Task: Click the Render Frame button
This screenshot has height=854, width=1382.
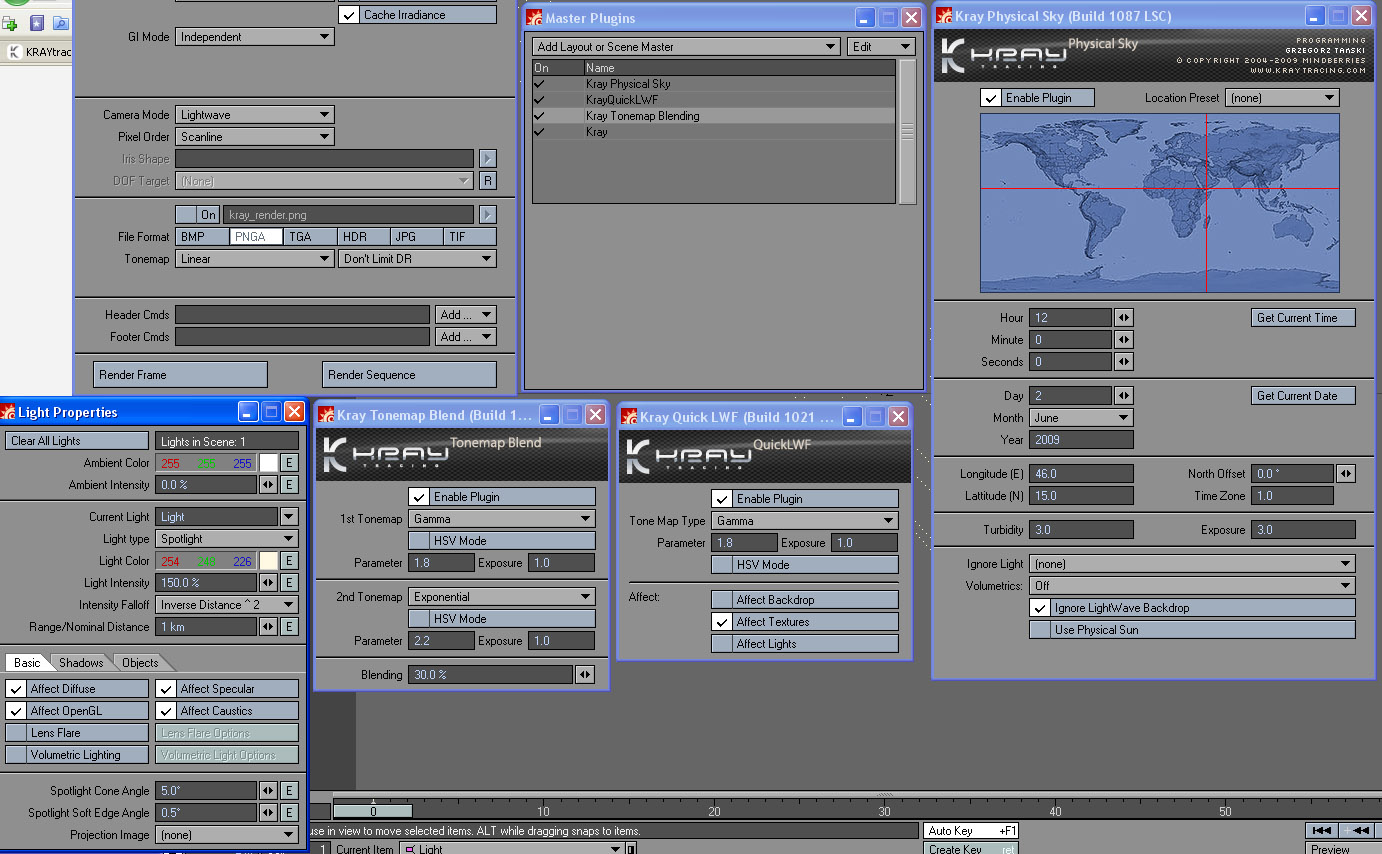Action: point(180,375)
